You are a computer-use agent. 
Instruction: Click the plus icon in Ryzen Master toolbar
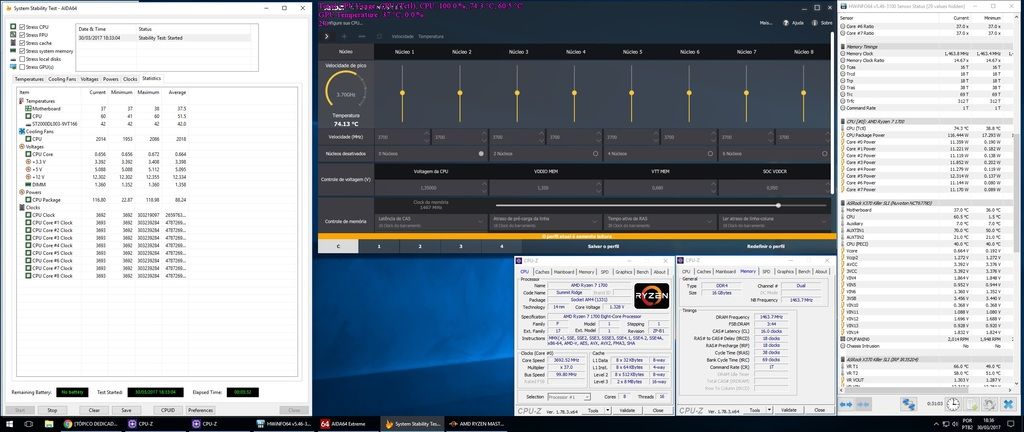(x=344, y=37)
